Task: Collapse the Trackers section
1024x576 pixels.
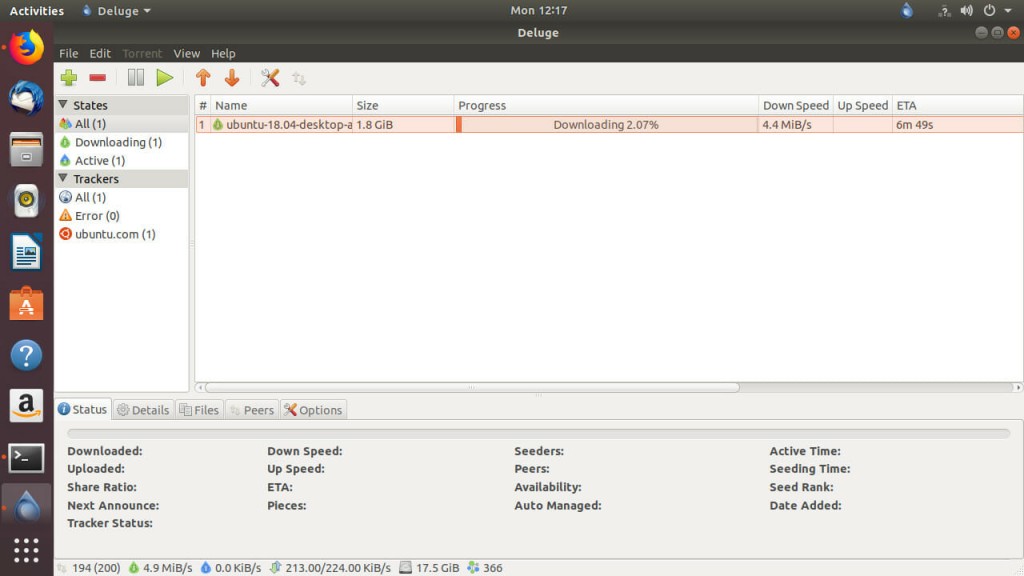Action: [x=63, y=178]
